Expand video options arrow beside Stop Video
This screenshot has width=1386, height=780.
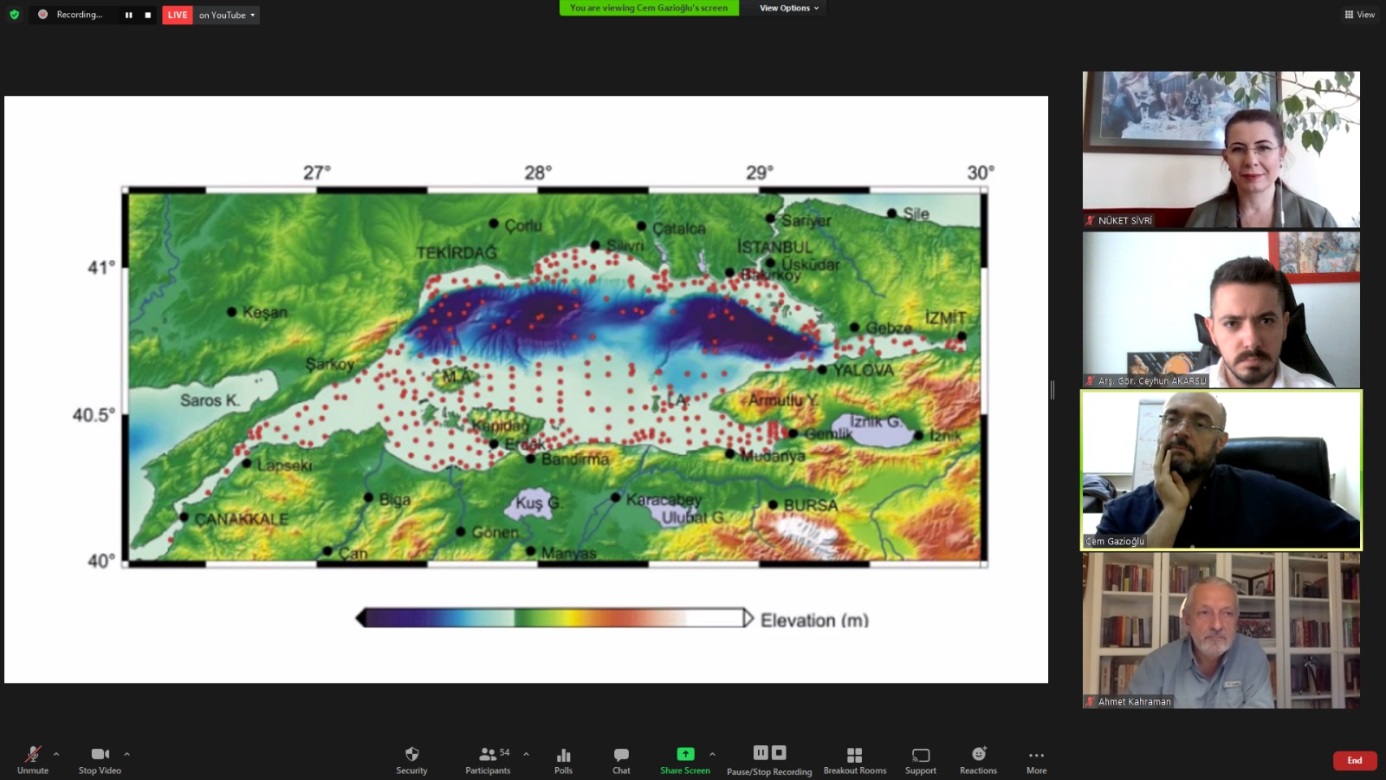[127, 754]
